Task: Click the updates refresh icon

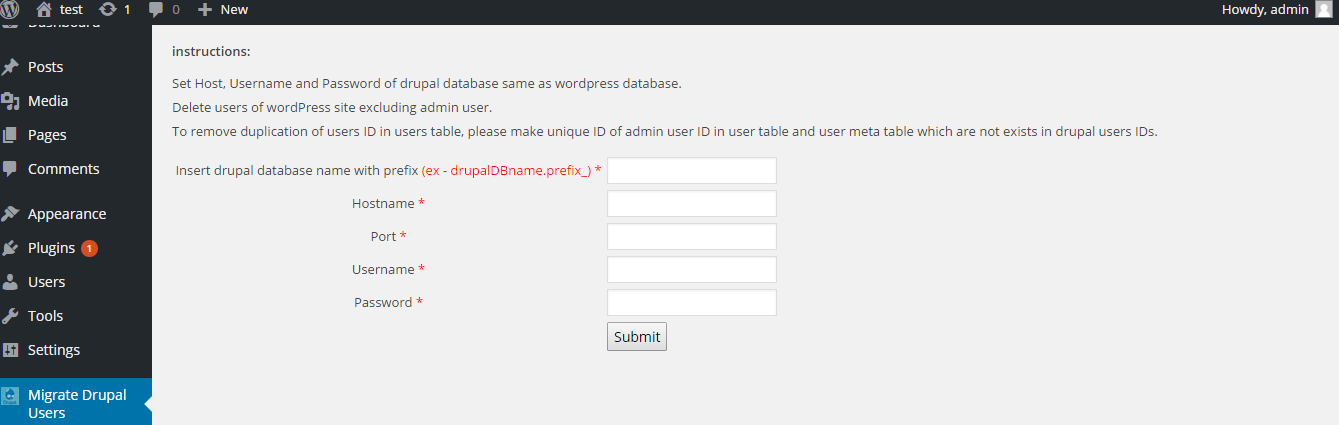Action: point(108,9)
